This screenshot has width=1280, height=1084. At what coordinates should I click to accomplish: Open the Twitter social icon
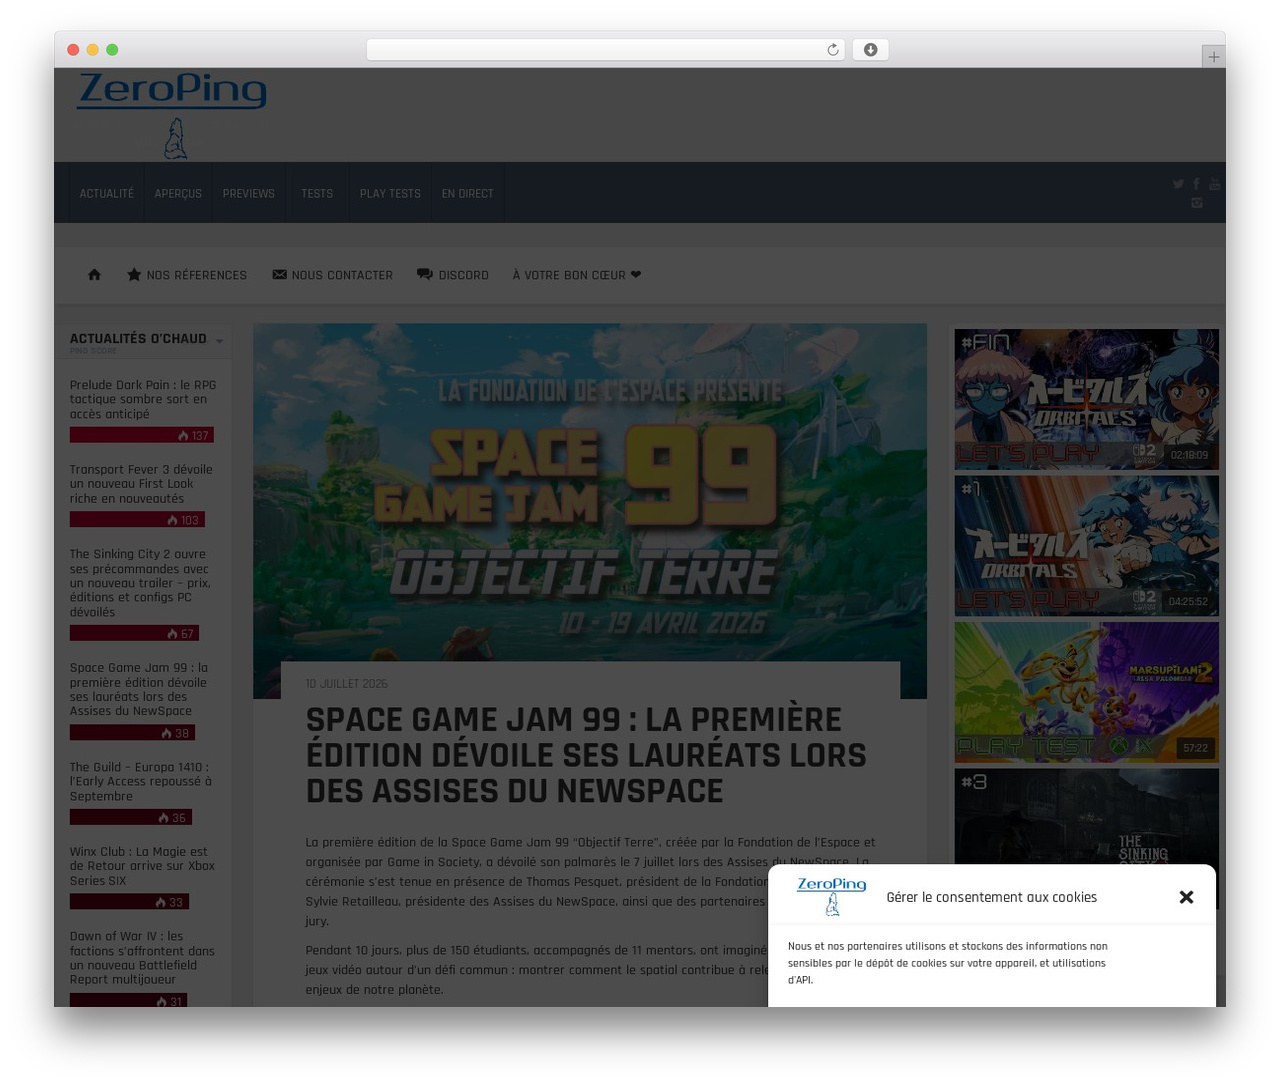(1178, 184)
